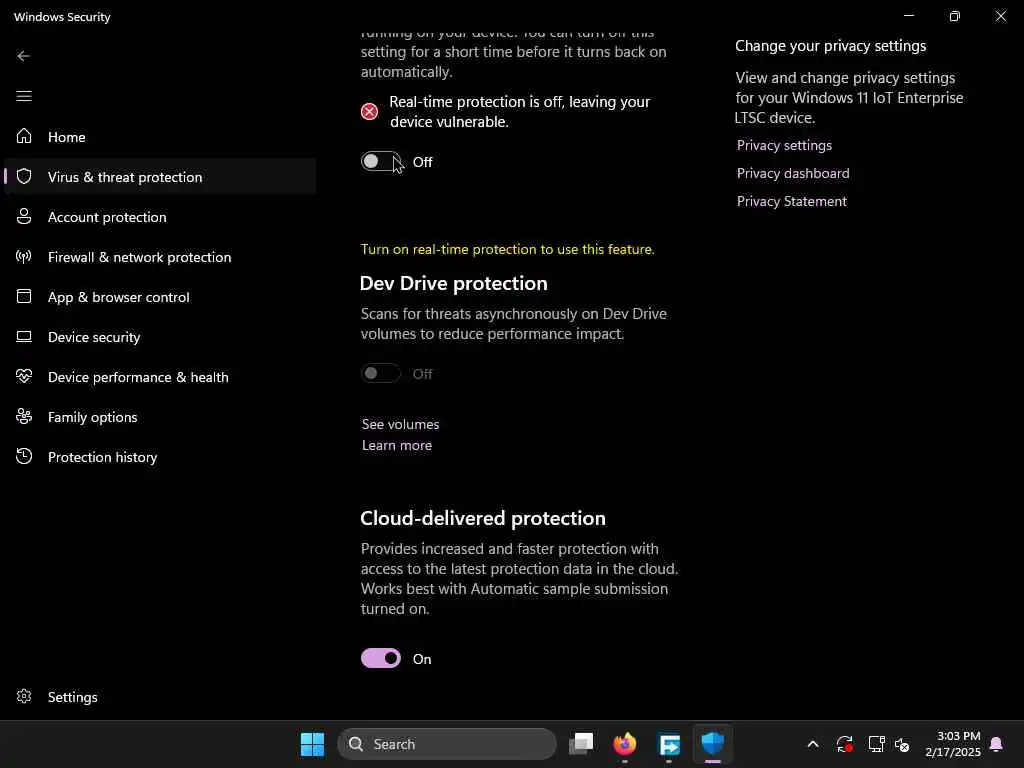Open Firewall & network protection page
1024x768 pixels.
pyautogui.click(x=160, y=257)
